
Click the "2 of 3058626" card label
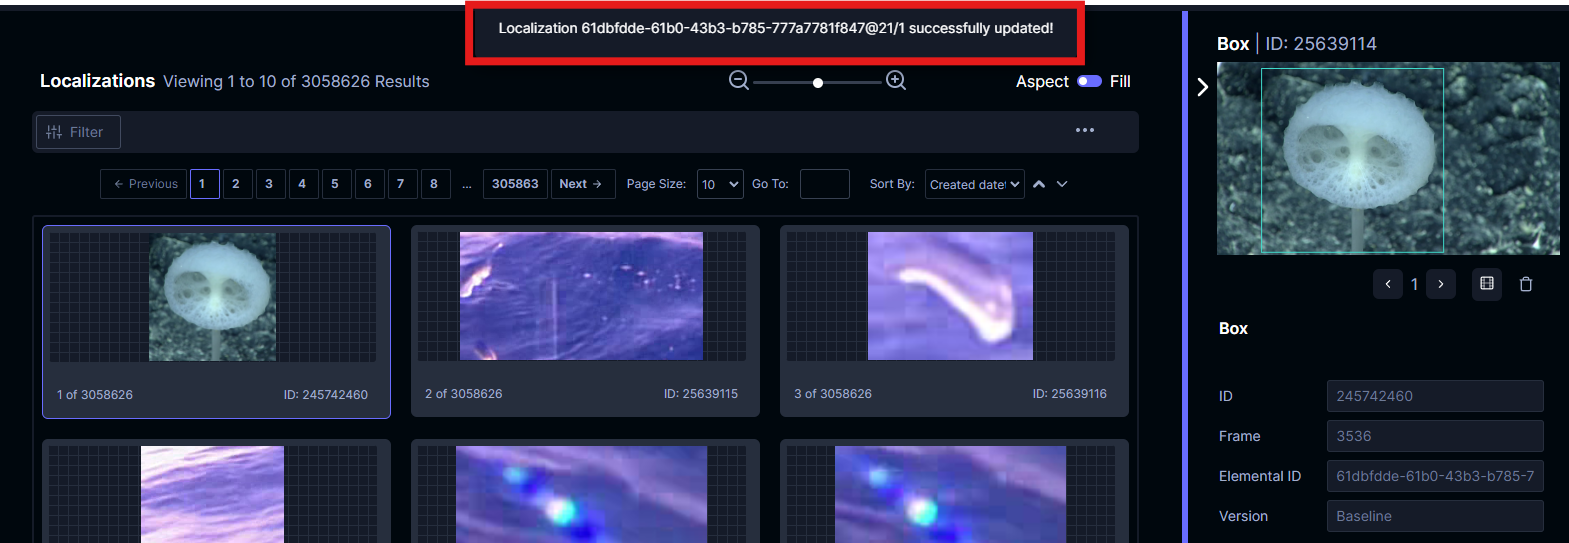click(464, 394)
